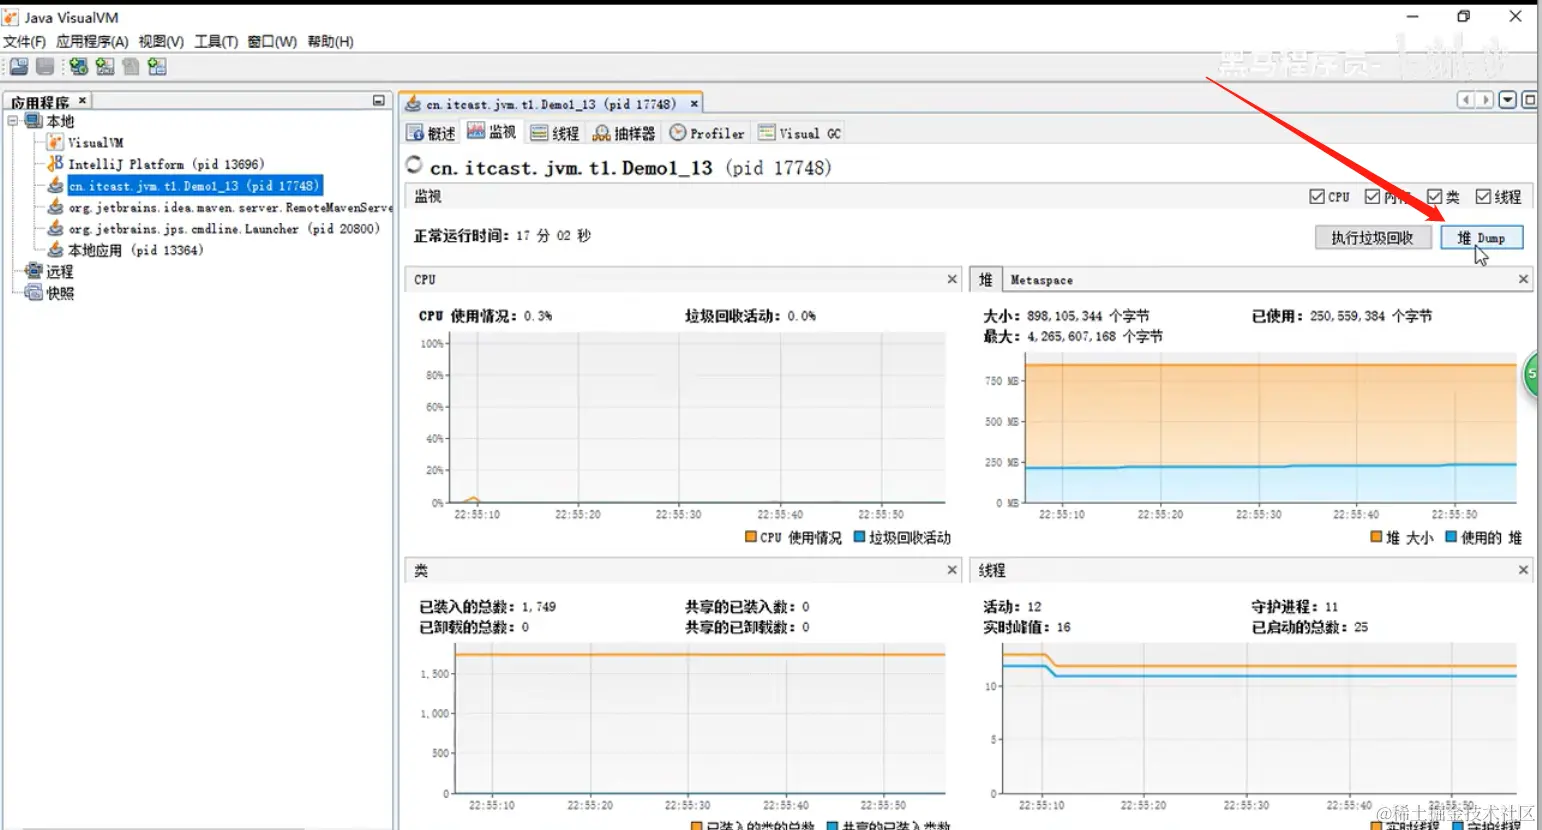Switch to the 抽样器 sampler tab
This screenshot has height=830, width=1542.
tap(624, 133)
